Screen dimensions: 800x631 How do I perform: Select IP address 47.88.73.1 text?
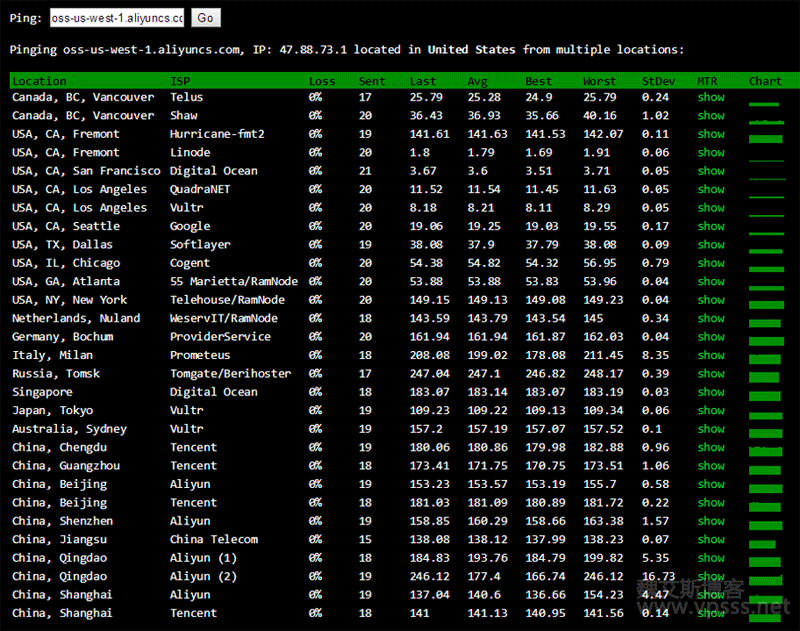[313, 49]
